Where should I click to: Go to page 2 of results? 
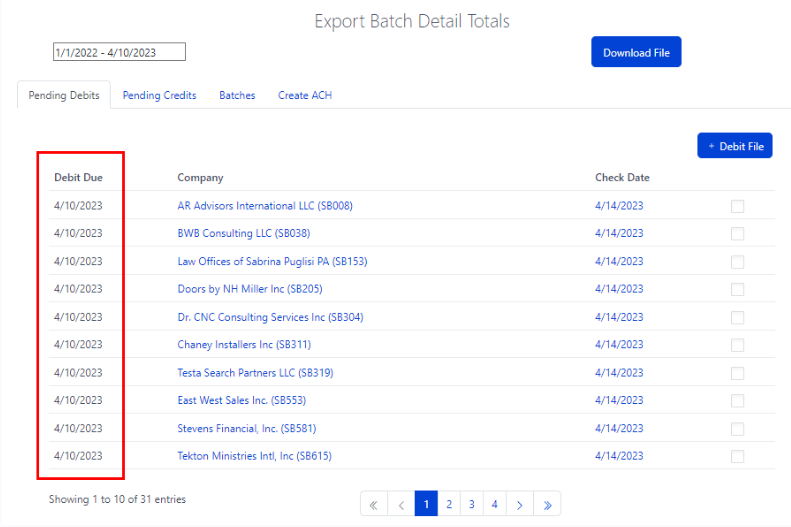[x=449, y=504]
